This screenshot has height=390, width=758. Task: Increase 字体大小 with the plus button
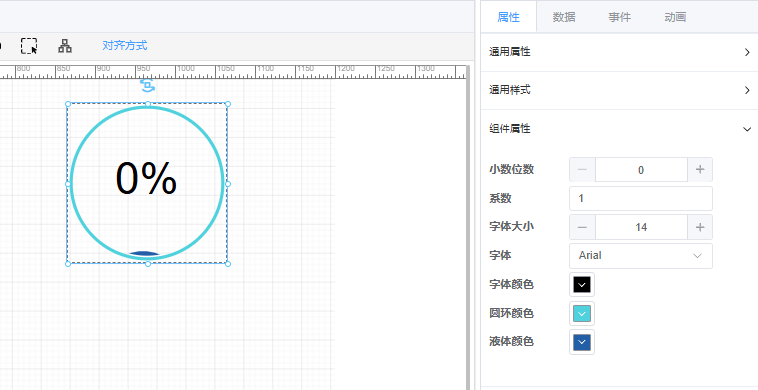tap(700, 227)
